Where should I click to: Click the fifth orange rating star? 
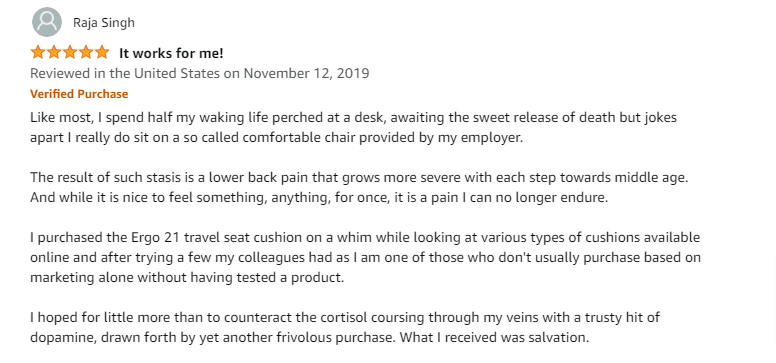point(101,52)
